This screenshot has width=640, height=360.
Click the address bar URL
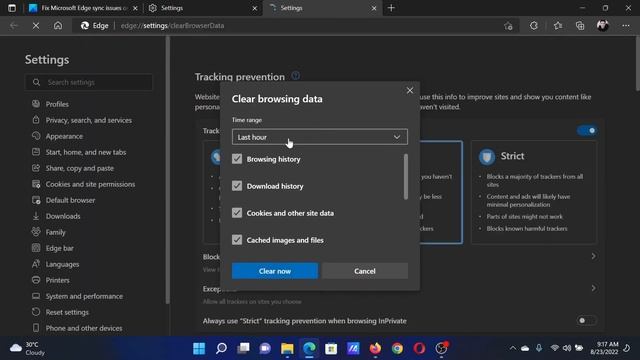click(172, 26)
